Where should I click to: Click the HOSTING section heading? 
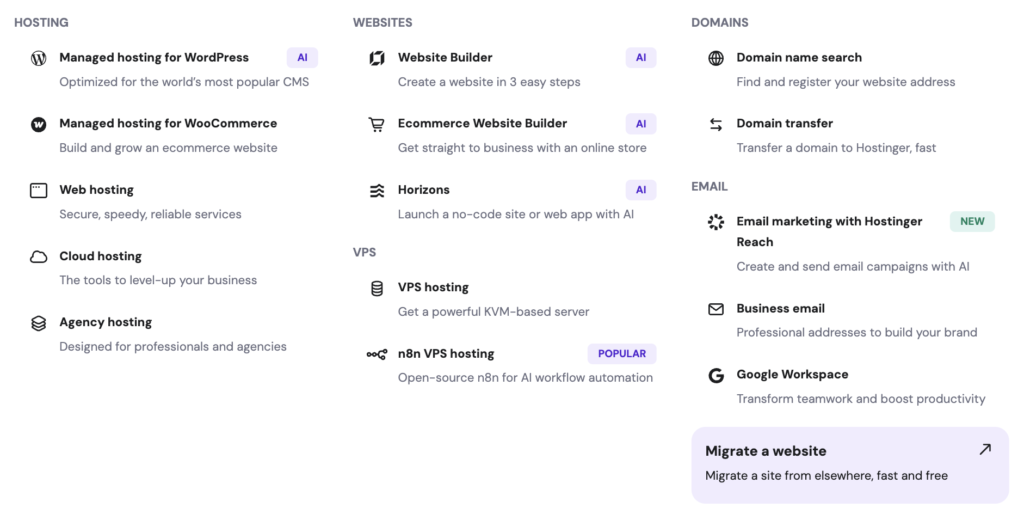41,22
